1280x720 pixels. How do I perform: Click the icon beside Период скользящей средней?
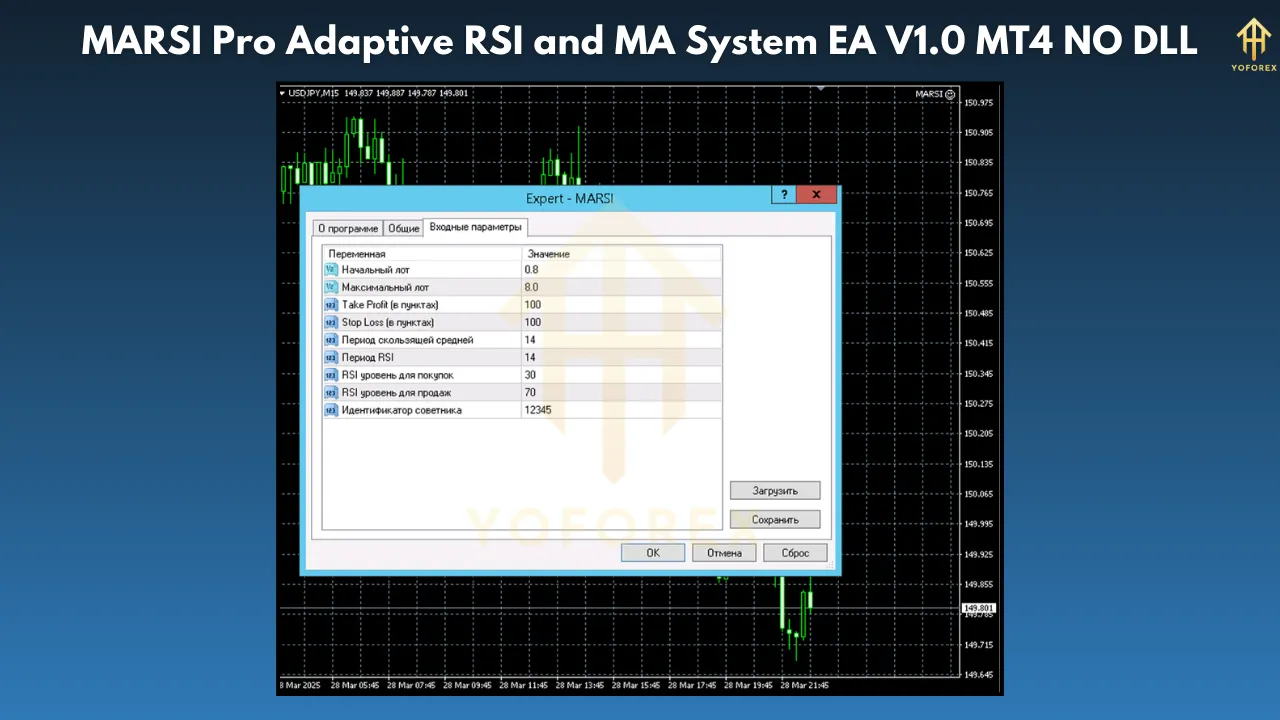(x=331, y=340)
